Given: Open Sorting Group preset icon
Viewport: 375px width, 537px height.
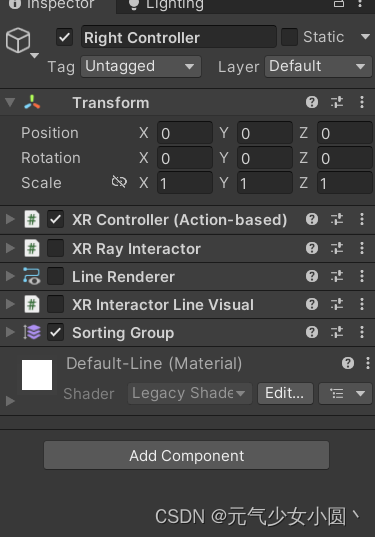Looking at the screenshot, I should (337, 332).
